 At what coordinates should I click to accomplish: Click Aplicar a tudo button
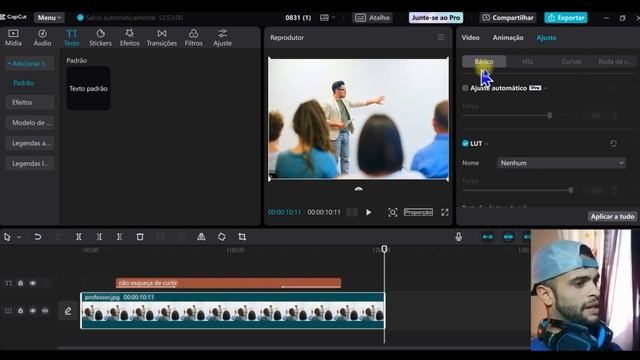click(x=612, y=216)
